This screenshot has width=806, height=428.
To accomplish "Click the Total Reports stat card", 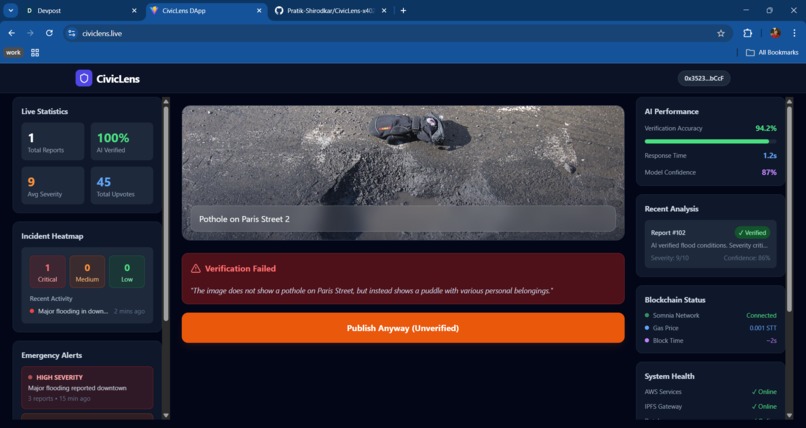I will point(53,141).
